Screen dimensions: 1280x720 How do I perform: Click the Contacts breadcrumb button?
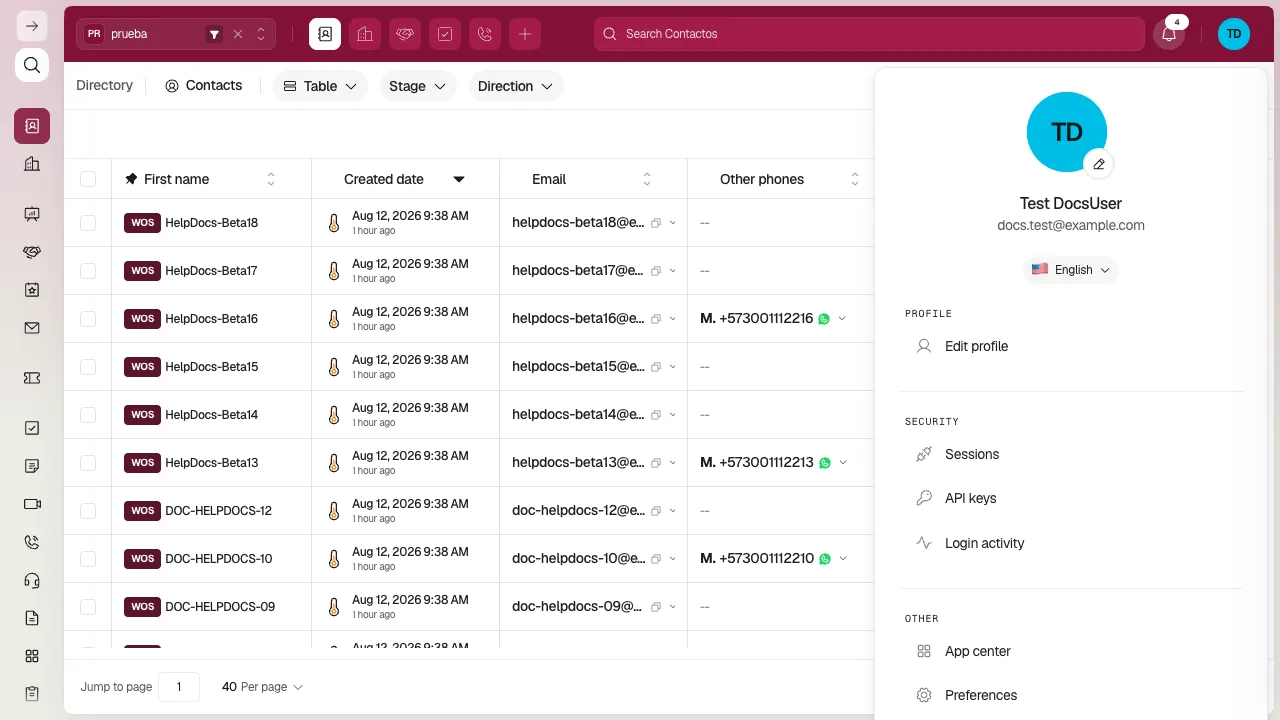[204, 86]
